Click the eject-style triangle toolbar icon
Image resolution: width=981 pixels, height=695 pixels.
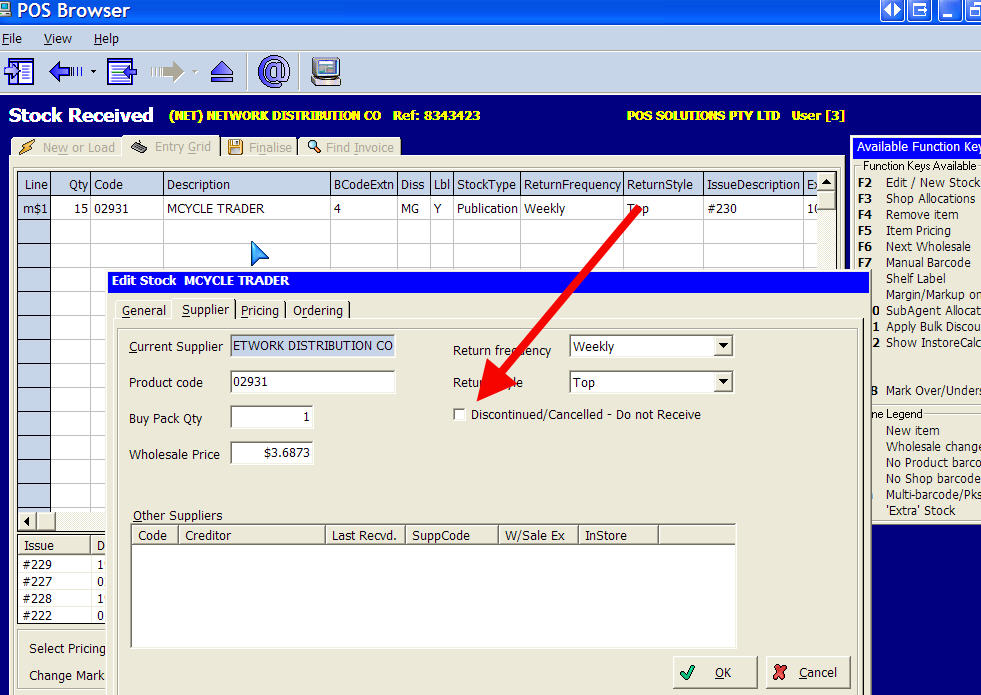coord(222,72)
